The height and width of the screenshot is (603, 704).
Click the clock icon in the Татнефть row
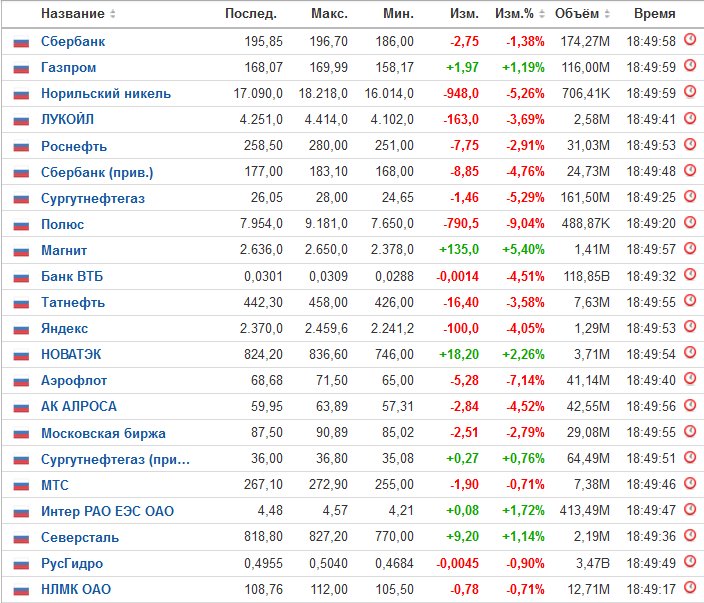coord(690,300)
